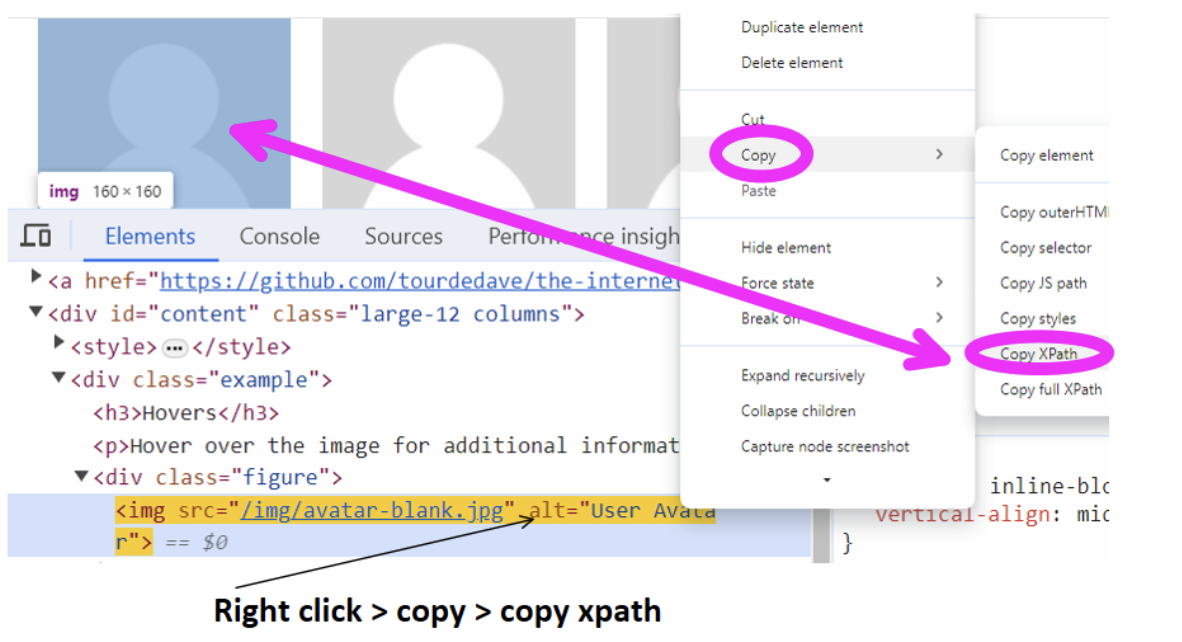Switch to the Performance insights tab

pyautogui.click(x=560, y=236)
